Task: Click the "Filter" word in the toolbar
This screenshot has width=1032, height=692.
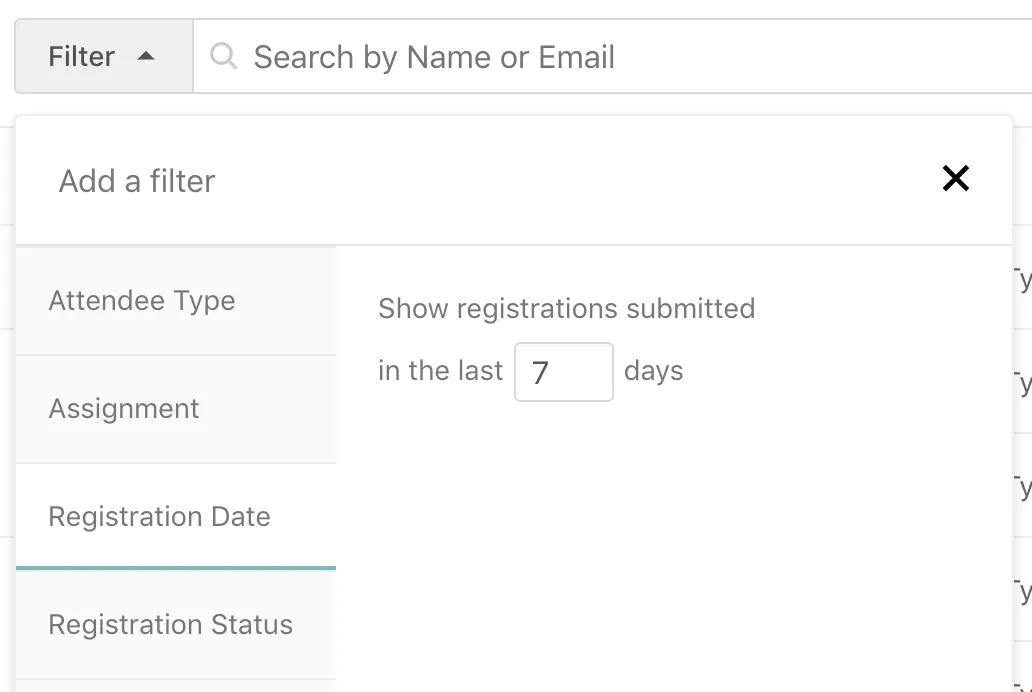Action: click(82, 57)
